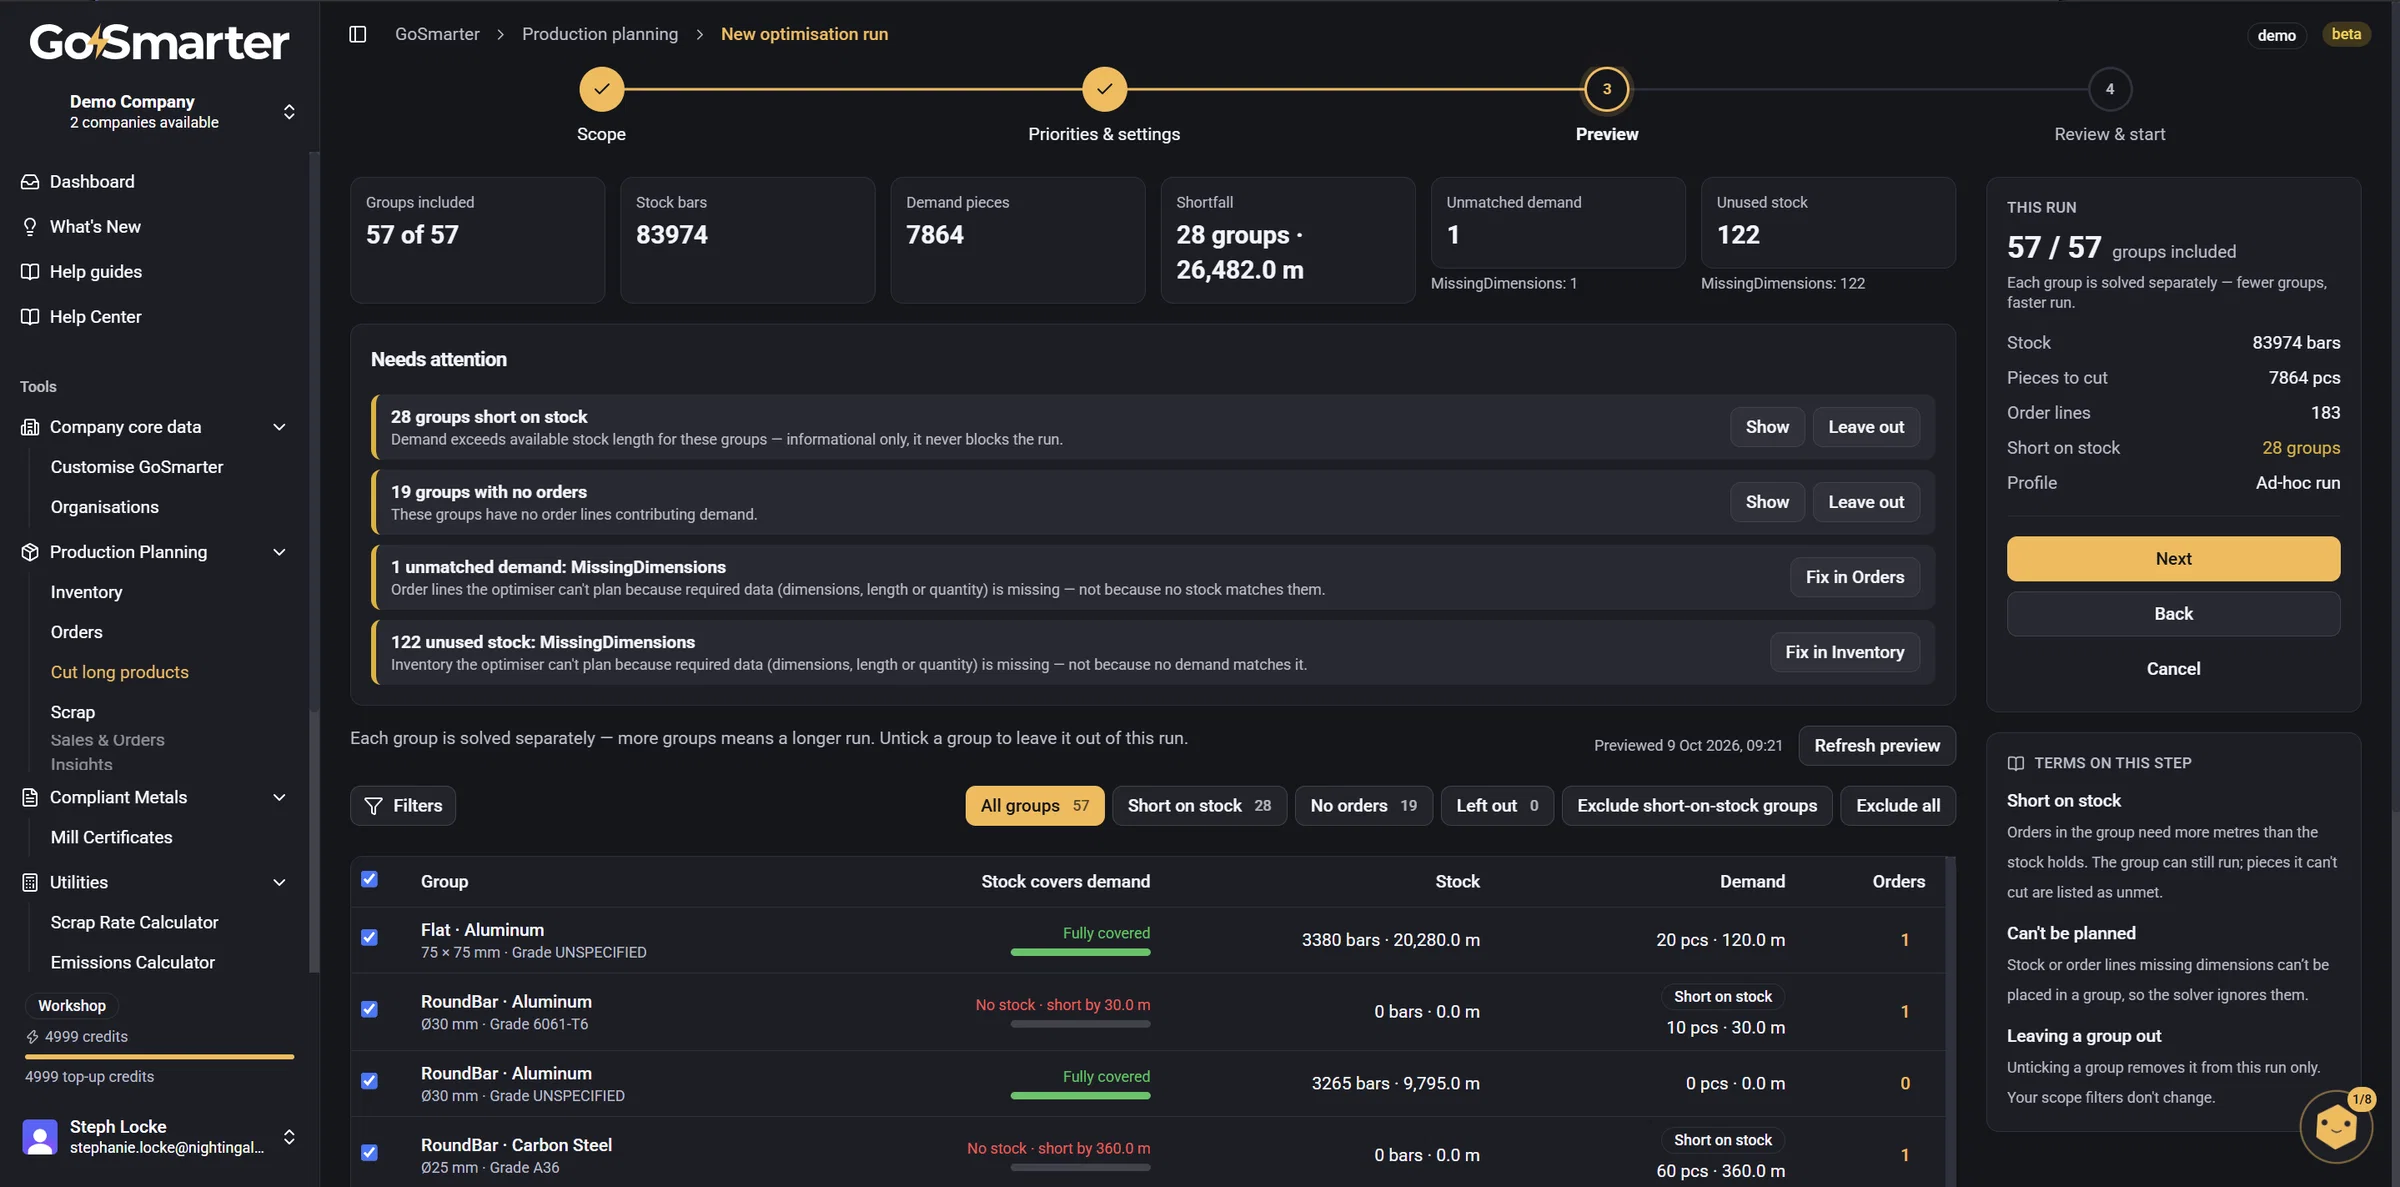This screenshot has height=1187, width=2400.
Task: Open Cut long products page
Action: (120, 672)
